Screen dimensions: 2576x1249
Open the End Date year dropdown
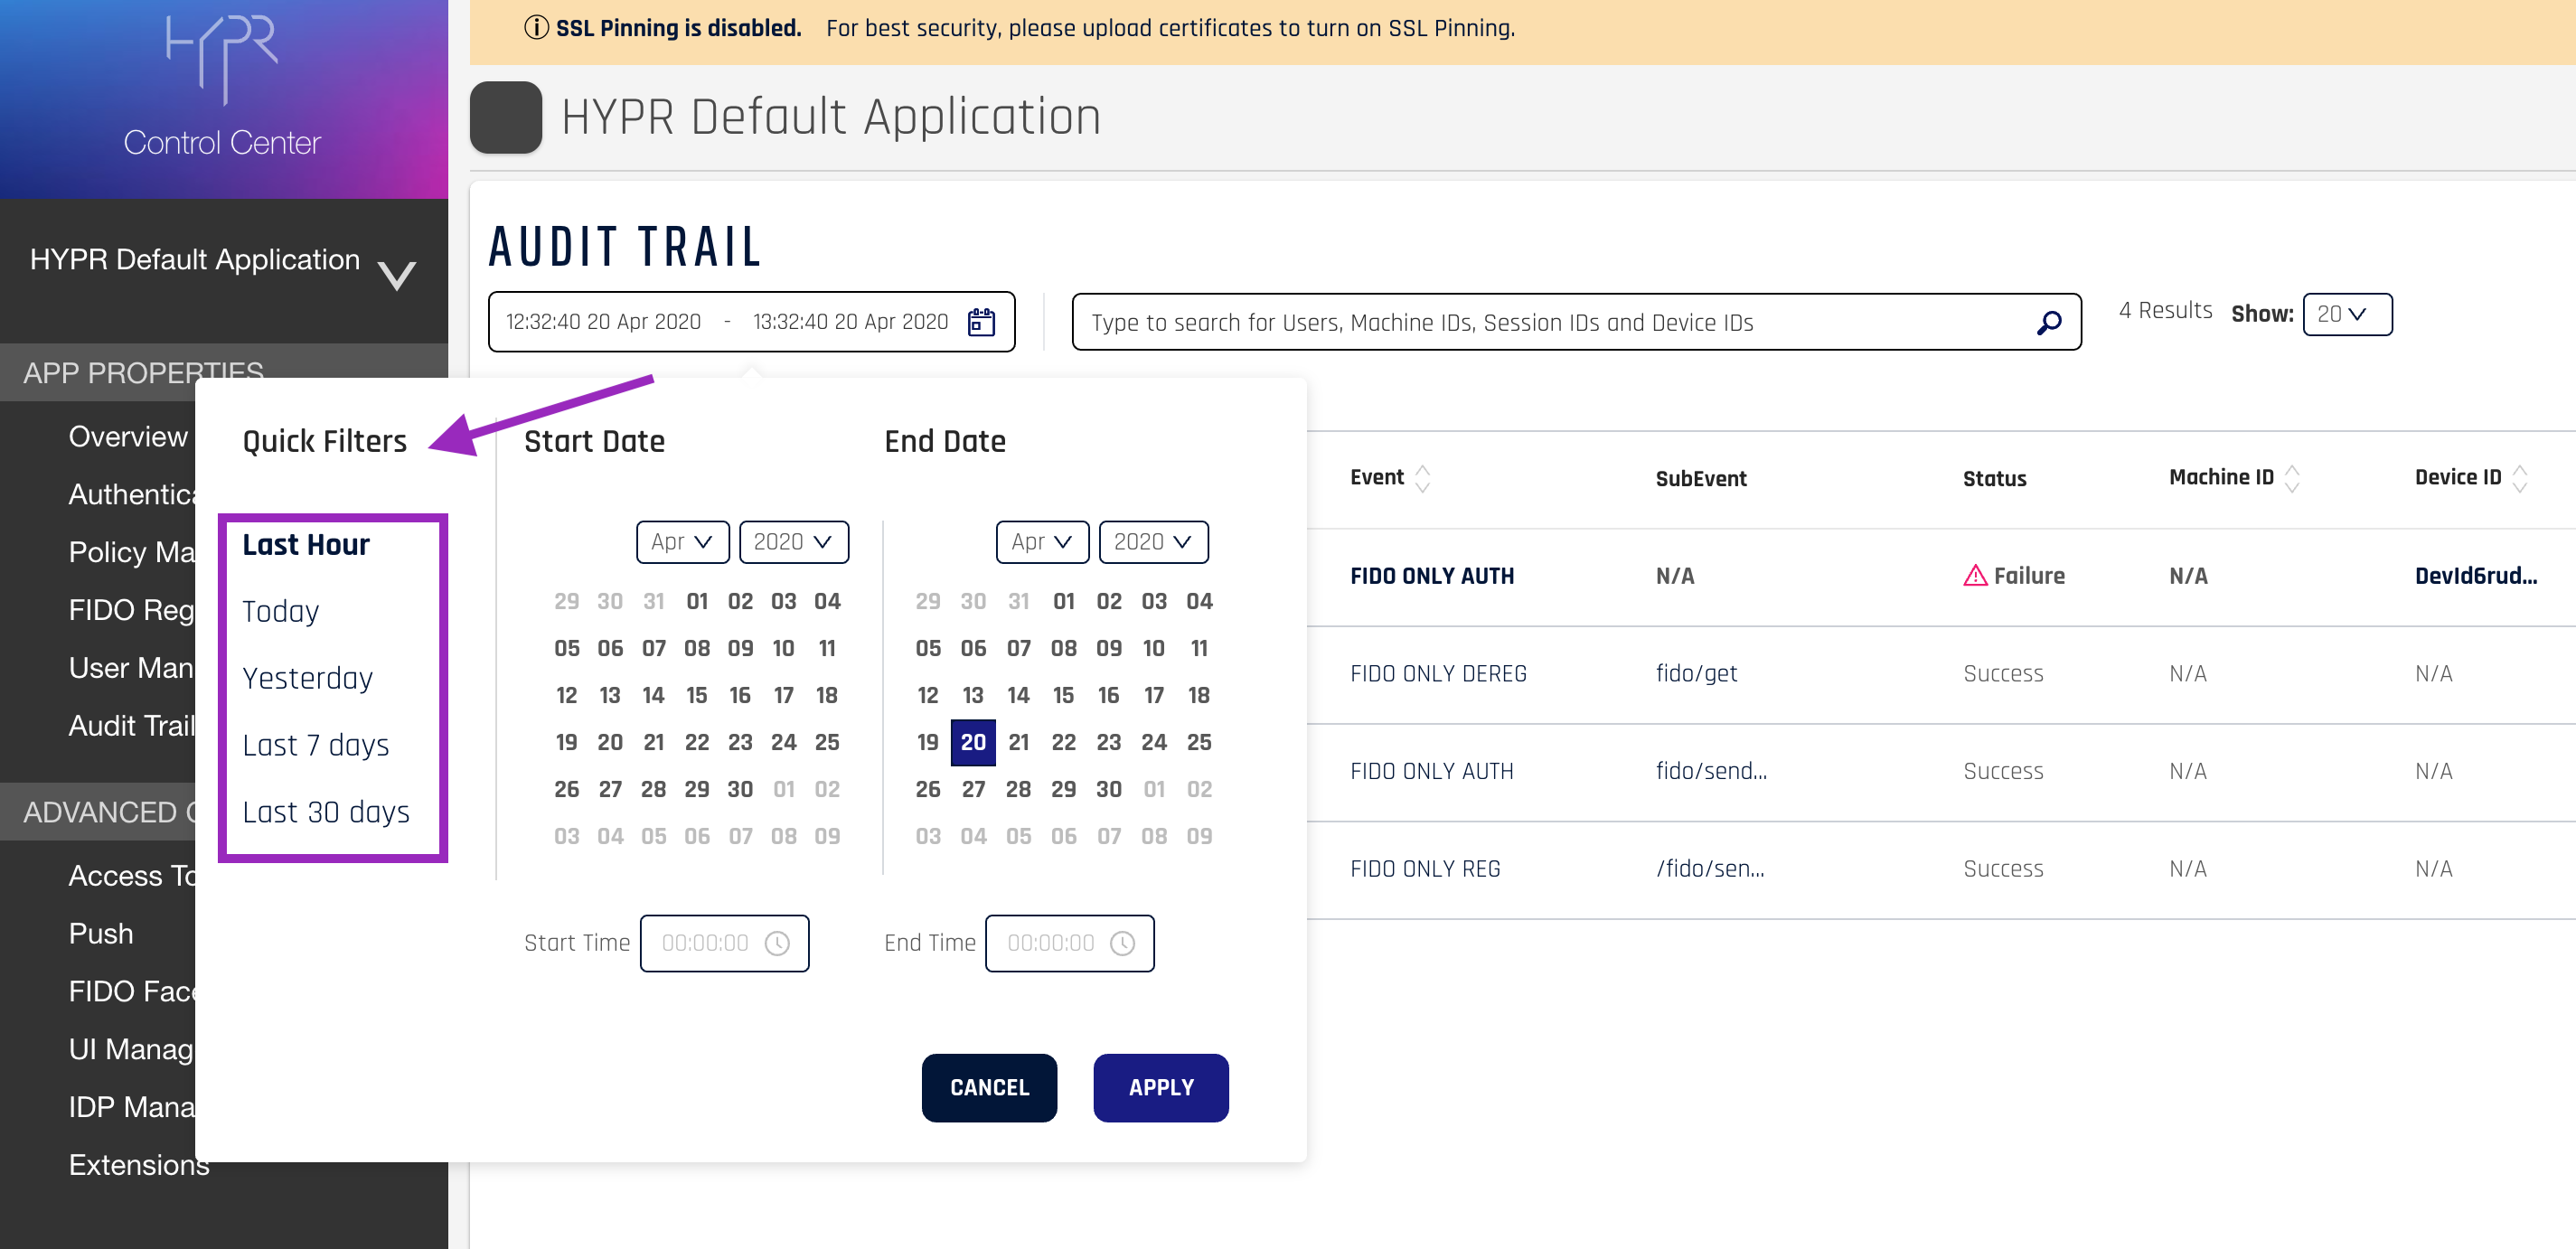(1153, 542)
